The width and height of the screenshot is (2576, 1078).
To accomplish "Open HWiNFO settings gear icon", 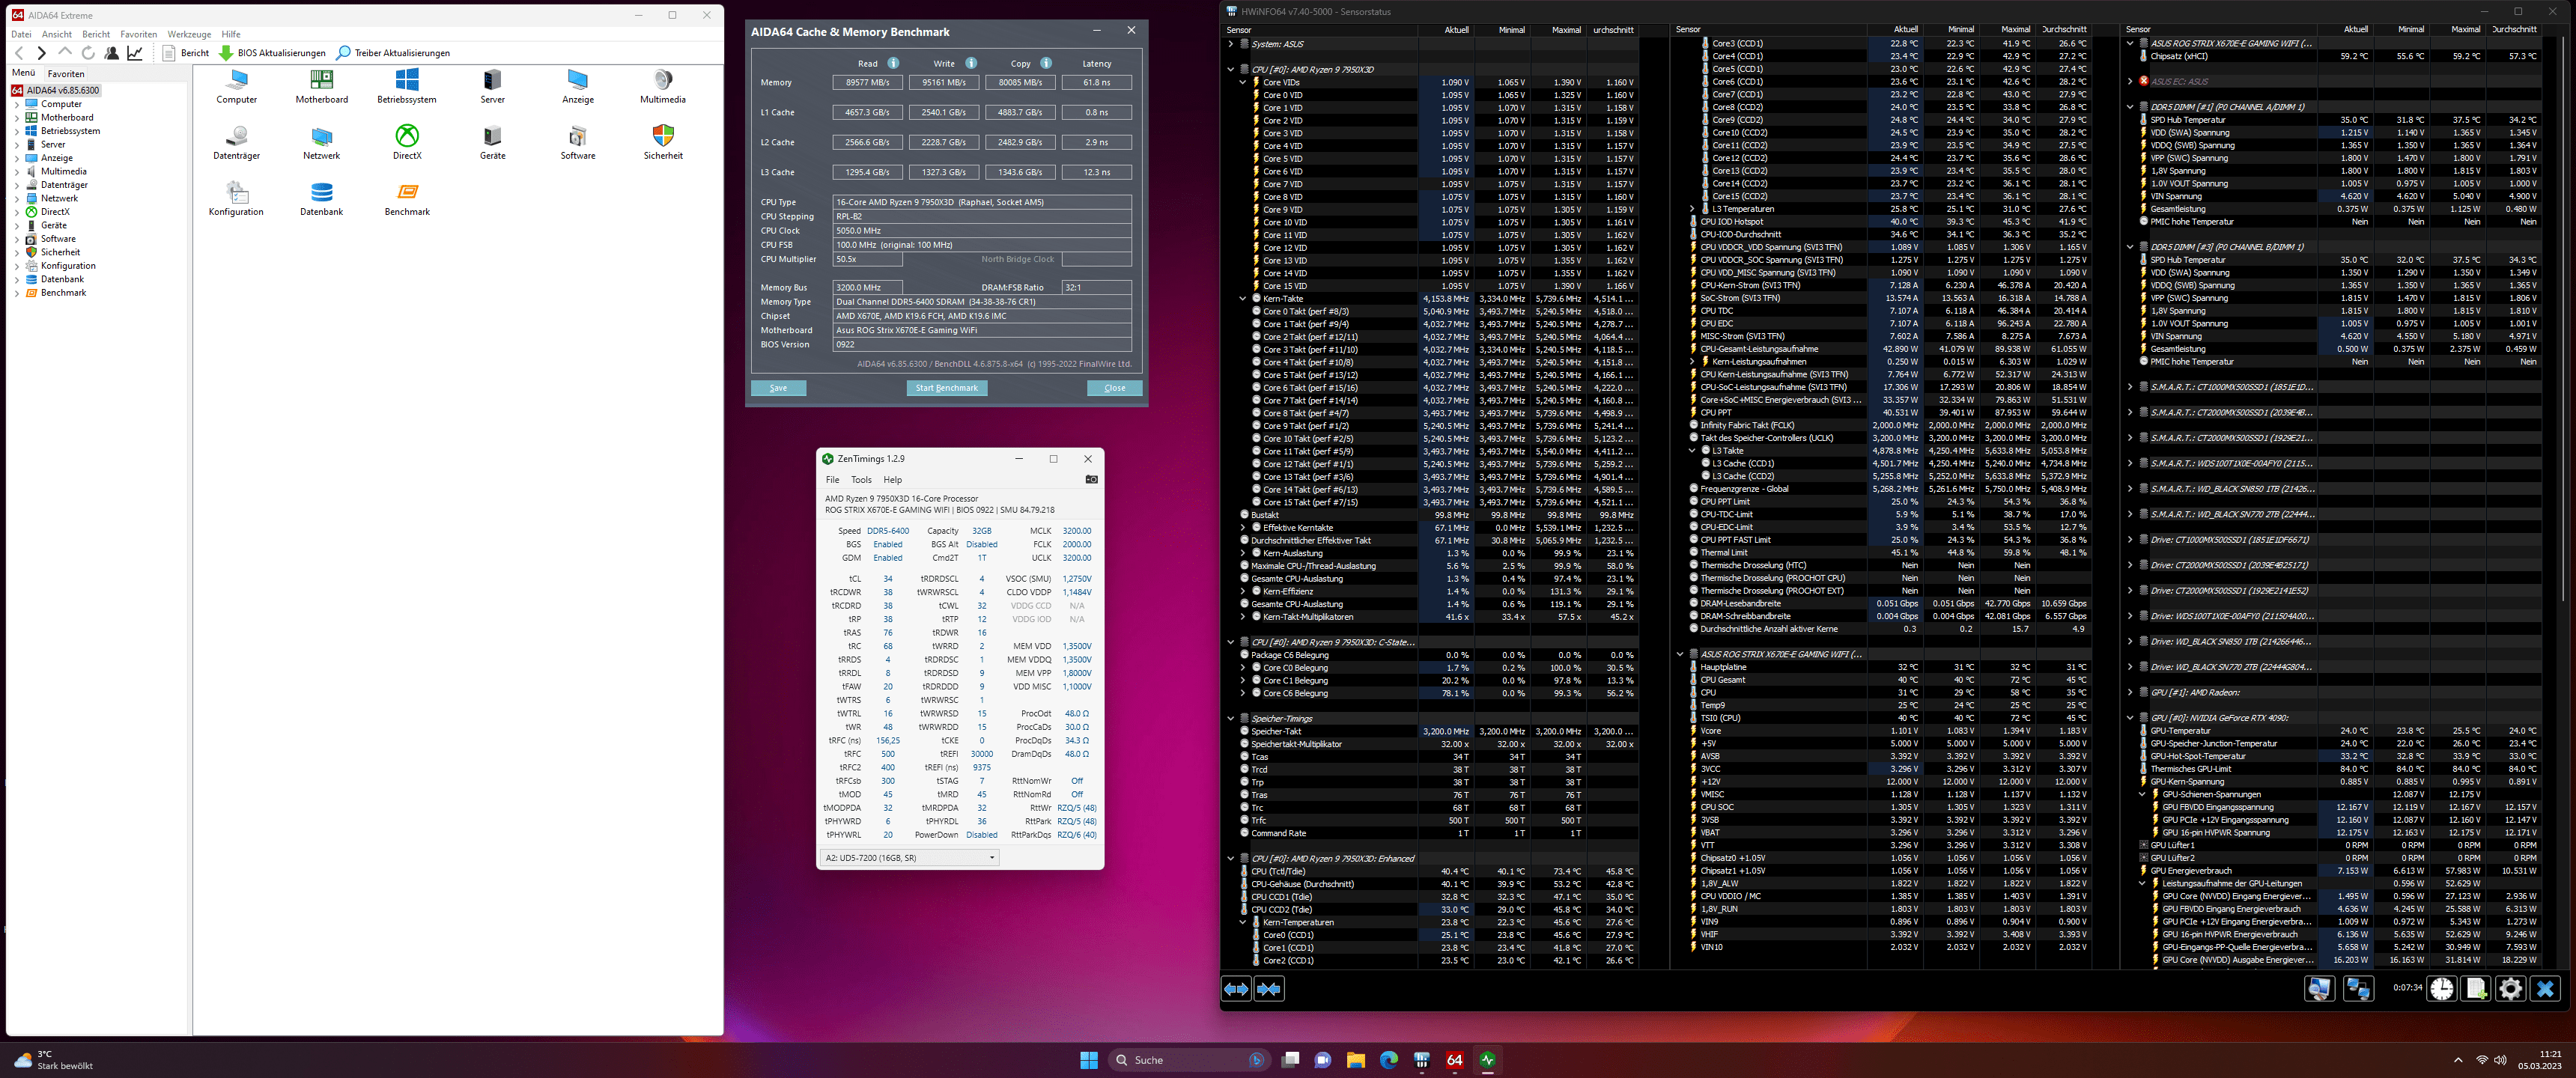I will click(x=2510, y=989).
